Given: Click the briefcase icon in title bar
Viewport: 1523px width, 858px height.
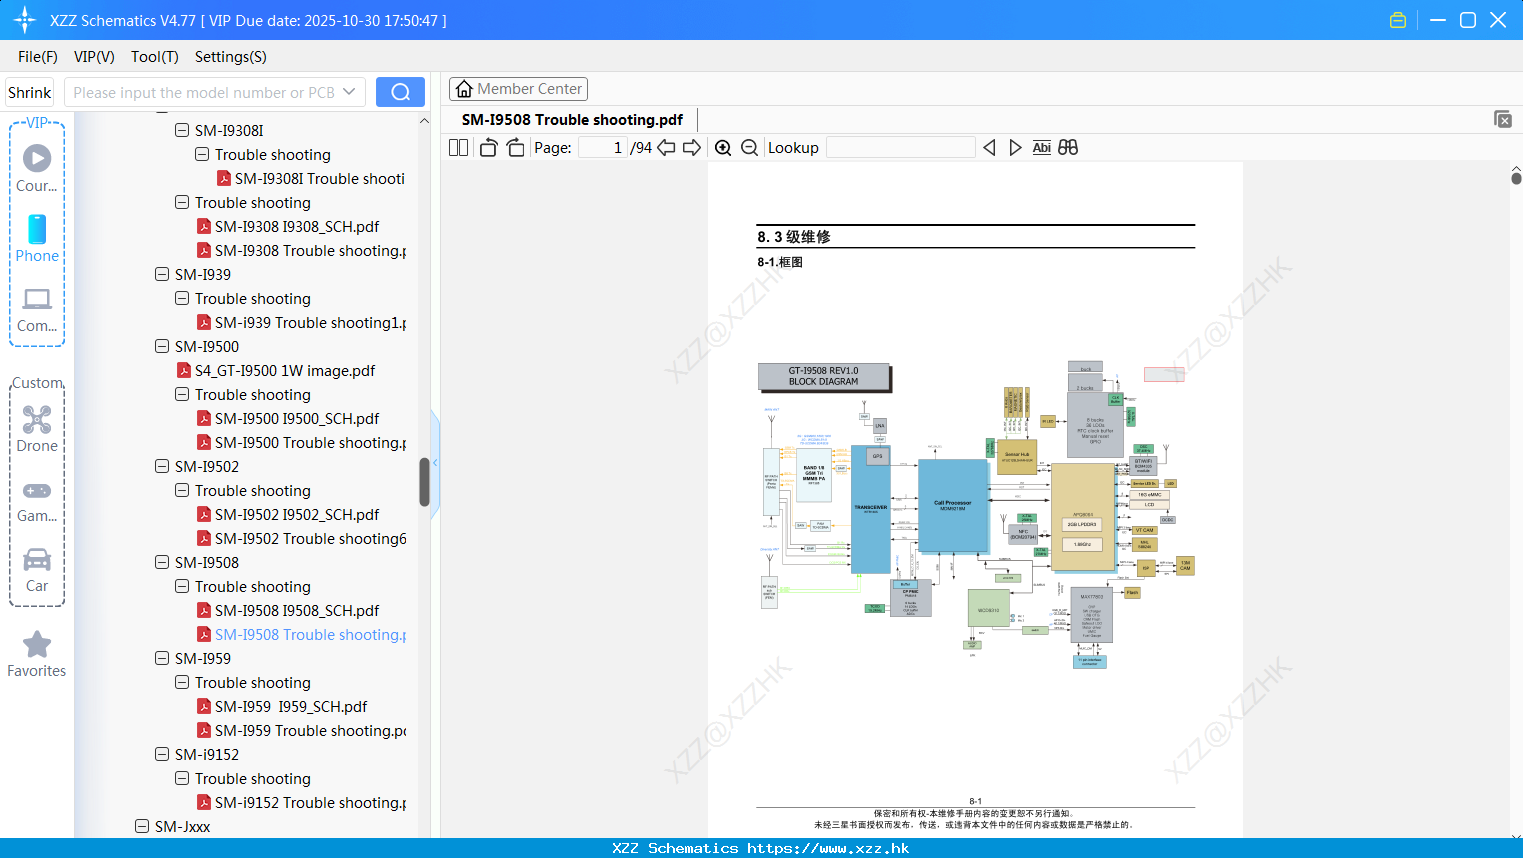Looking at the screenshot, I should tap(1398, 20).
